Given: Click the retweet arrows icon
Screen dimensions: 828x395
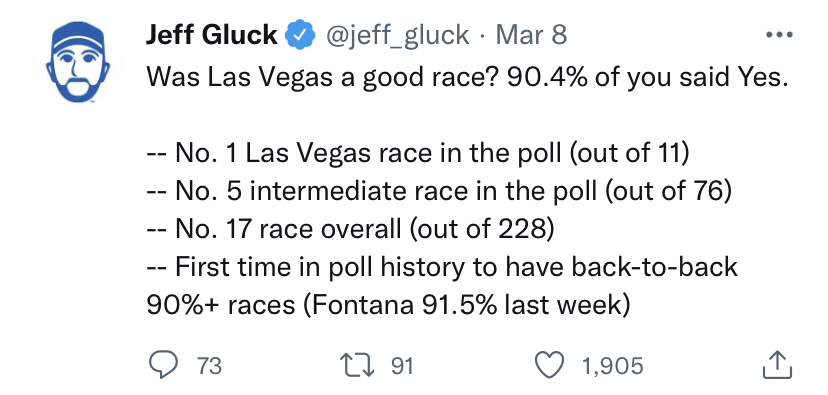Looking at the screenshot, I should click(356, 365).
